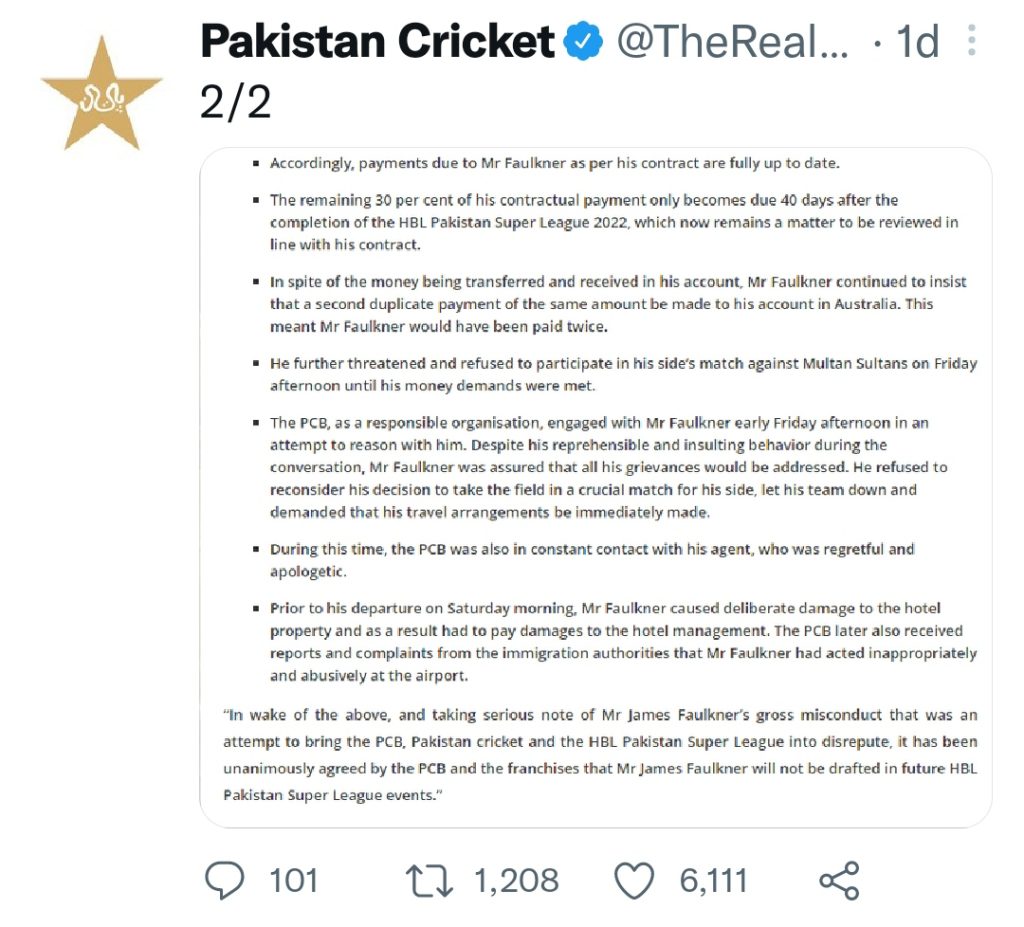This screenshot has height=927, width=1024.
Task: Open the Pakistan Cricket display name
Action: [377, 41]
